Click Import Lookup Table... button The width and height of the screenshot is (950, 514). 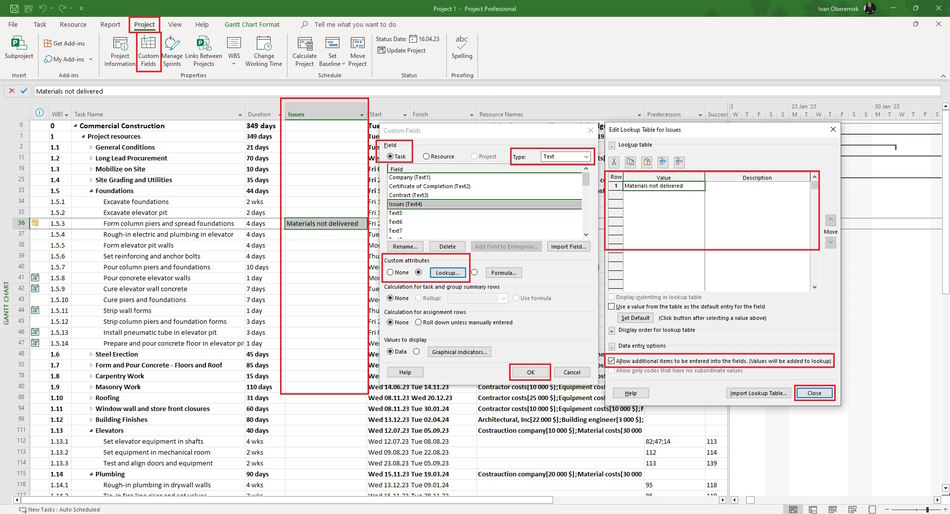758,393
